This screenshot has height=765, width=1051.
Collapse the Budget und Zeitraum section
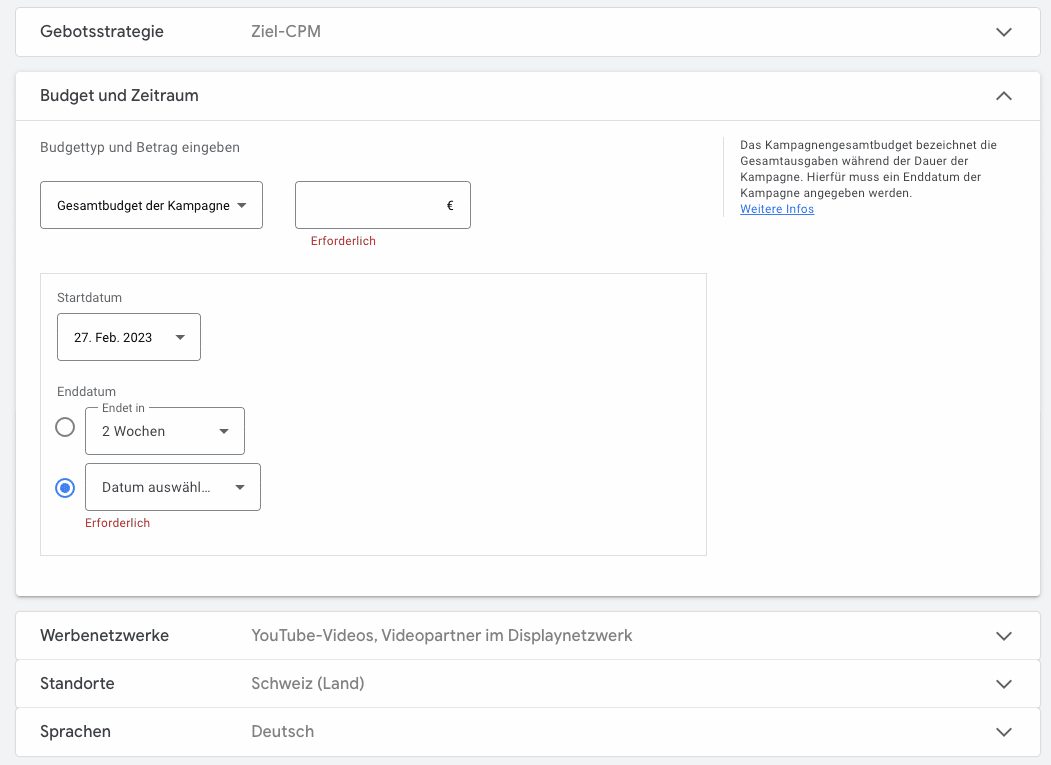pyautogui.click(x=1003, y=96)
